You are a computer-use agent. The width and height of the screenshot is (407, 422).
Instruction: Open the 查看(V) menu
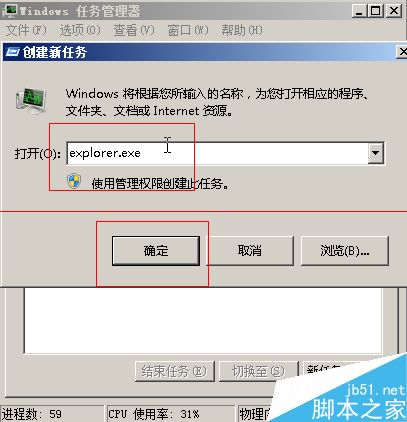coord(134,30)
